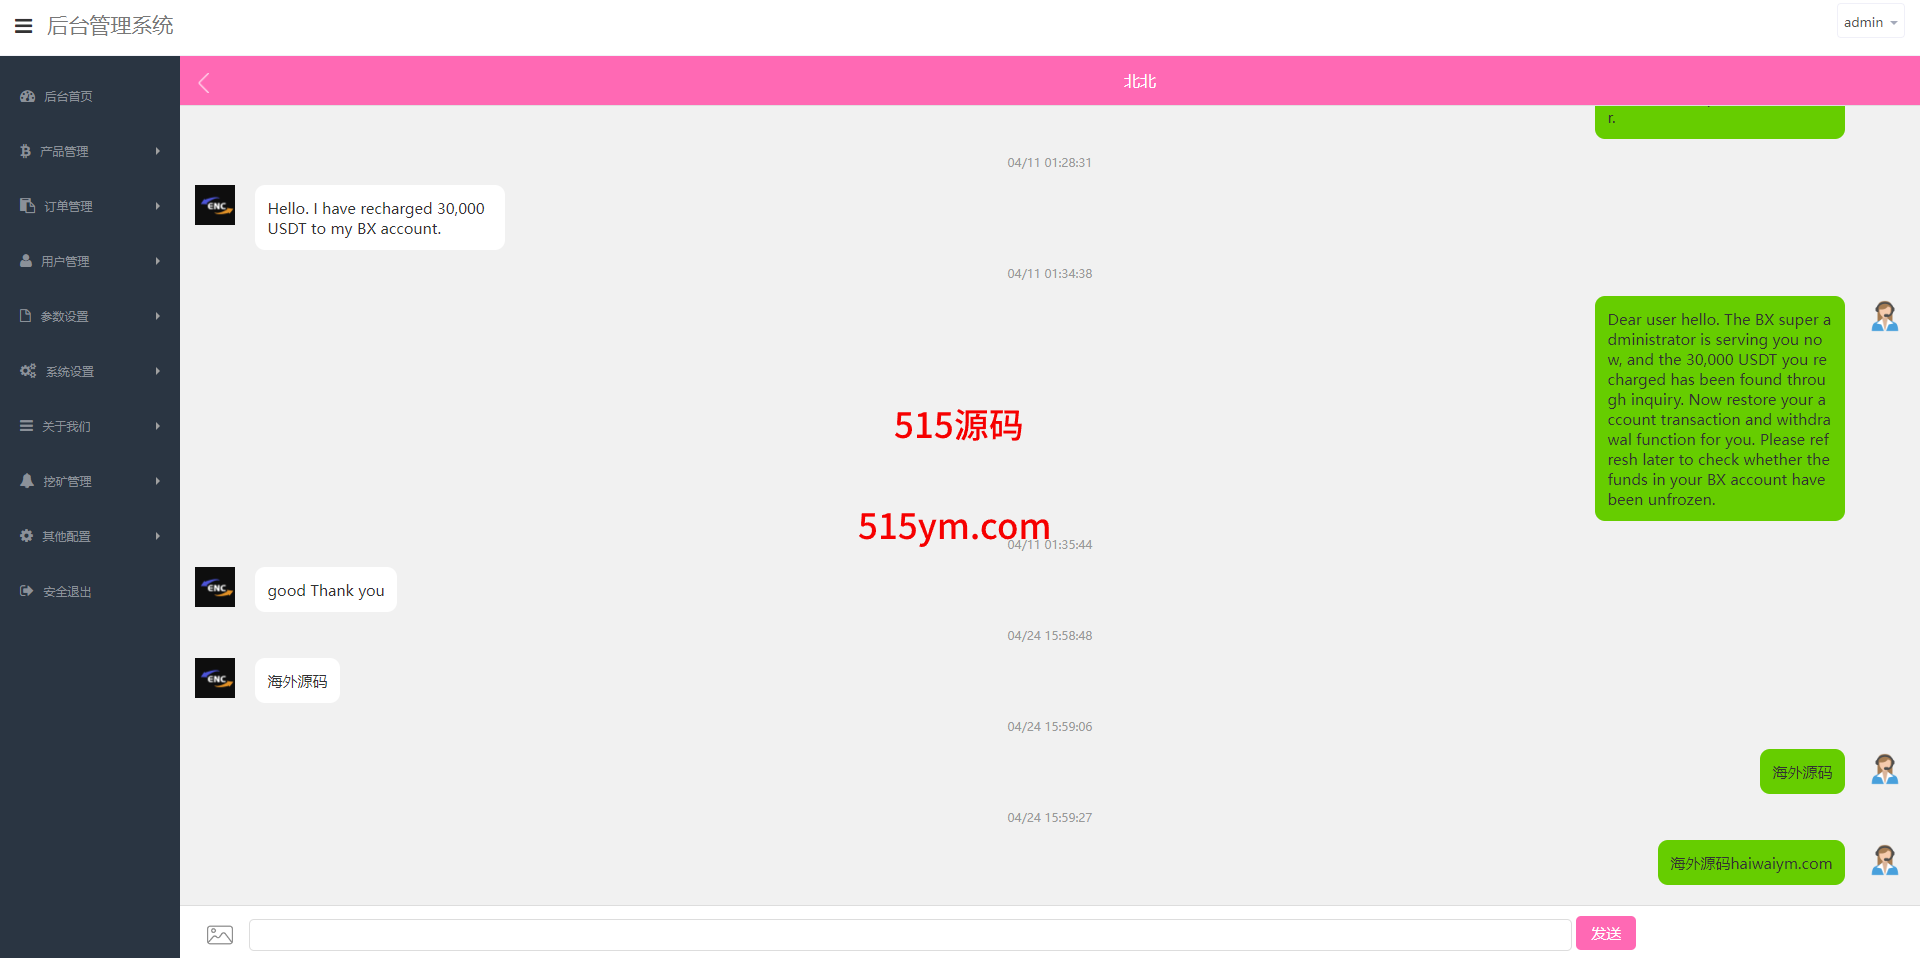The image size is (1920, 958).
Task: Click the bell icon beside 挖矿管理
Action: click(x=27, y=481)
